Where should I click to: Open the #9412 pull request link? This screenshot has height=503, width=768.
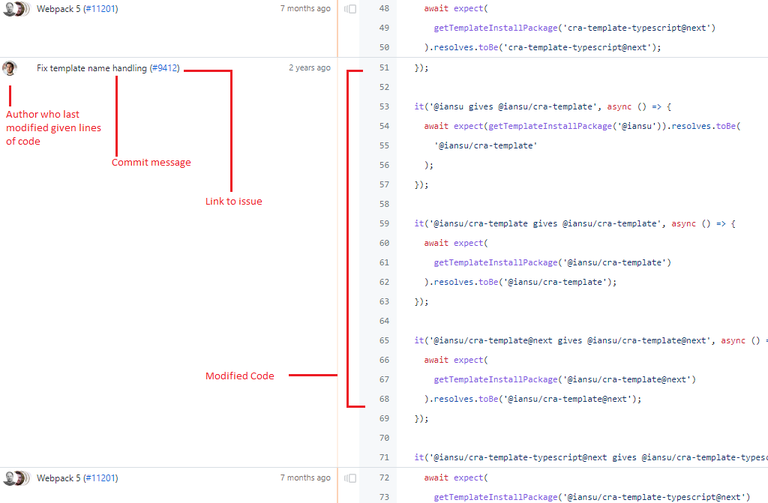point(165,68)
